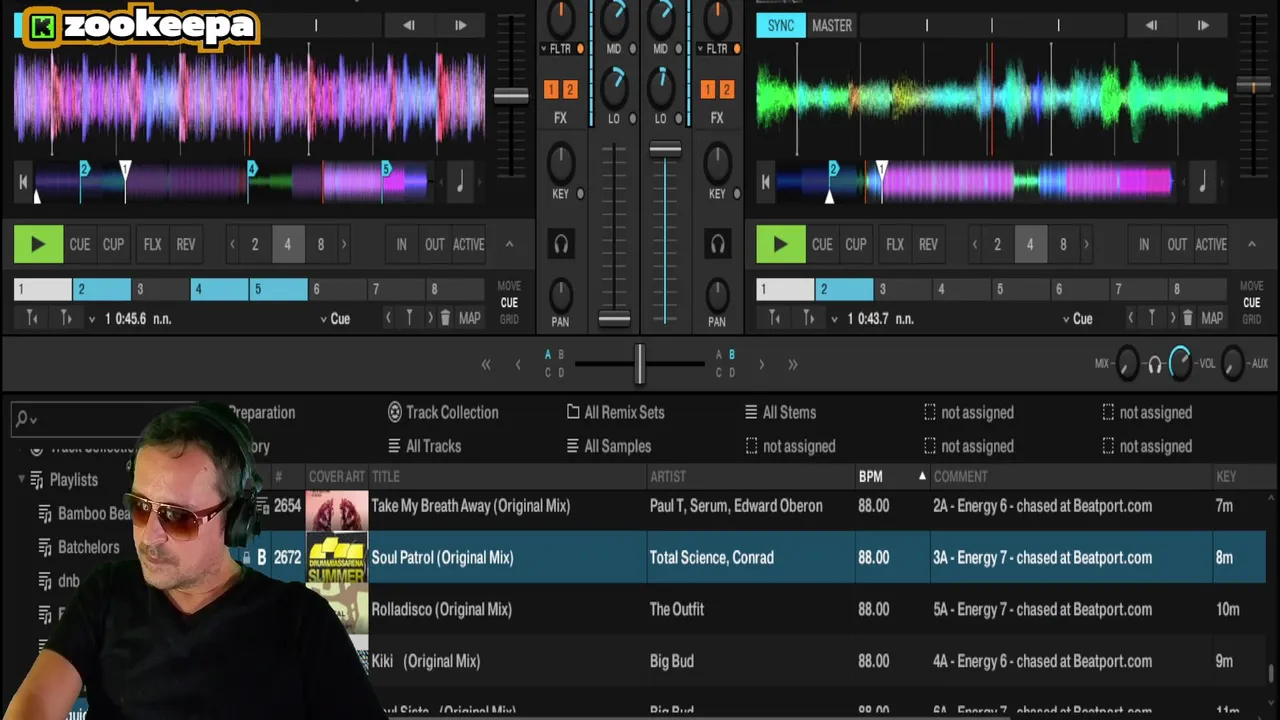Fade crossfader fully left with double arrow
This screenshot has width=1280, height=720.
point(486,365)
